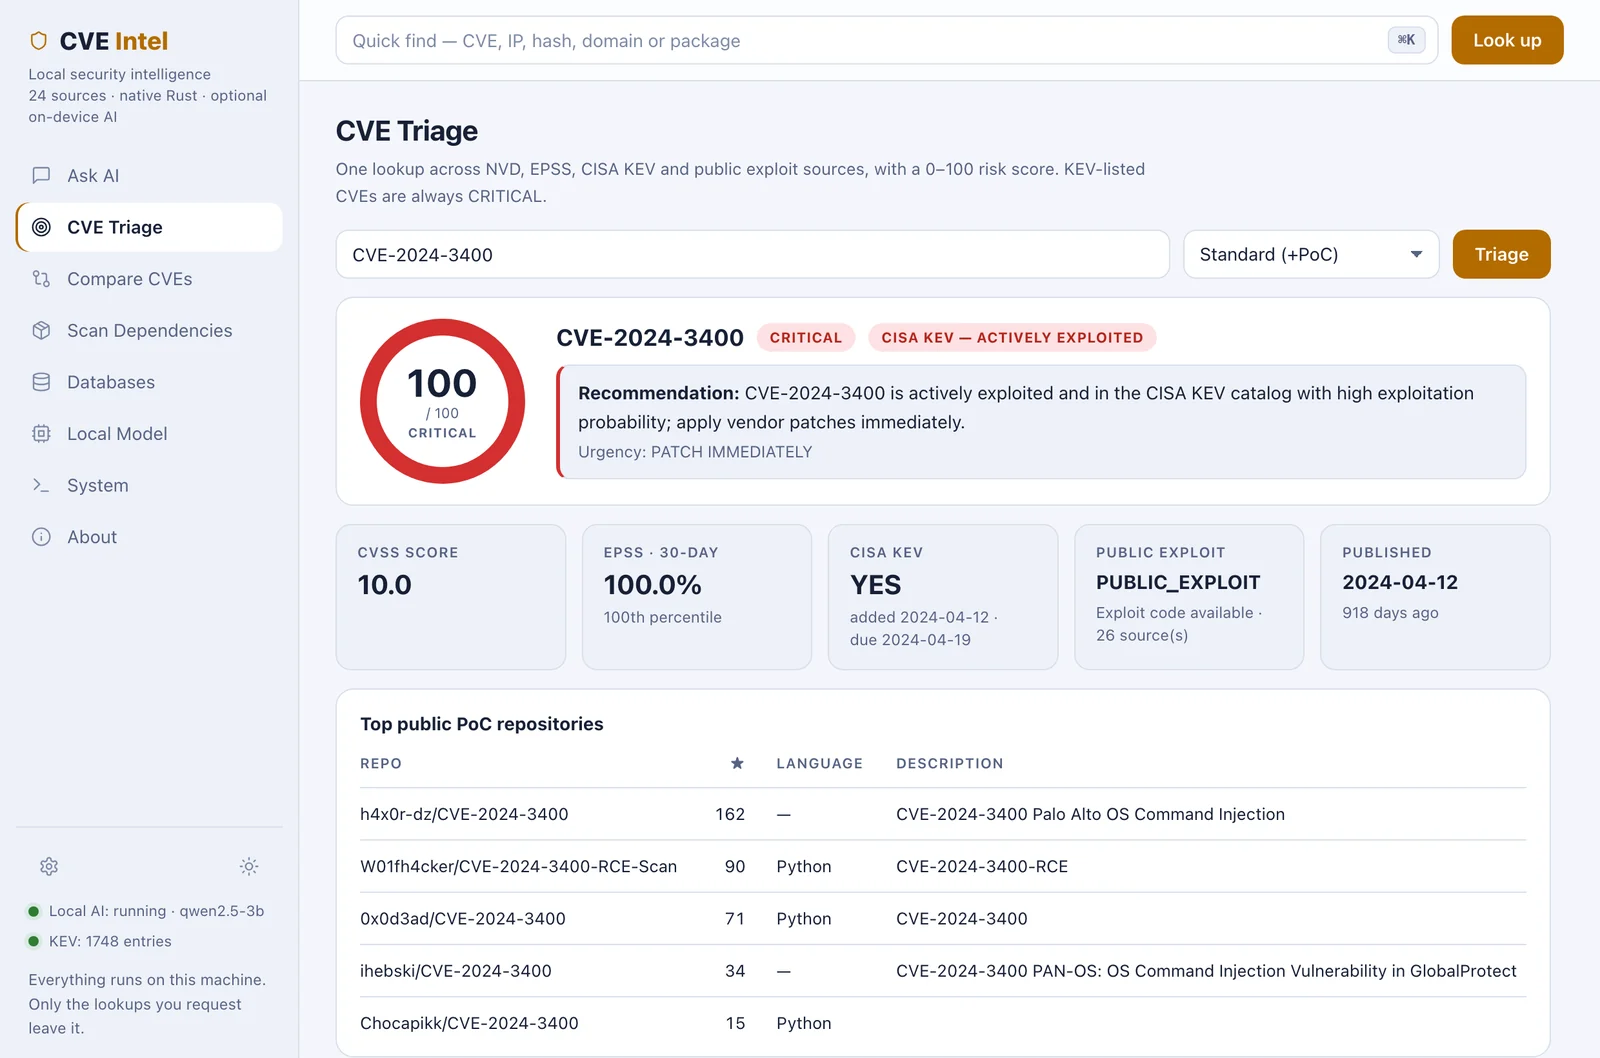Open the Ask AI page
Viewport: 1600px width, 1058px height.
[149, 175]
